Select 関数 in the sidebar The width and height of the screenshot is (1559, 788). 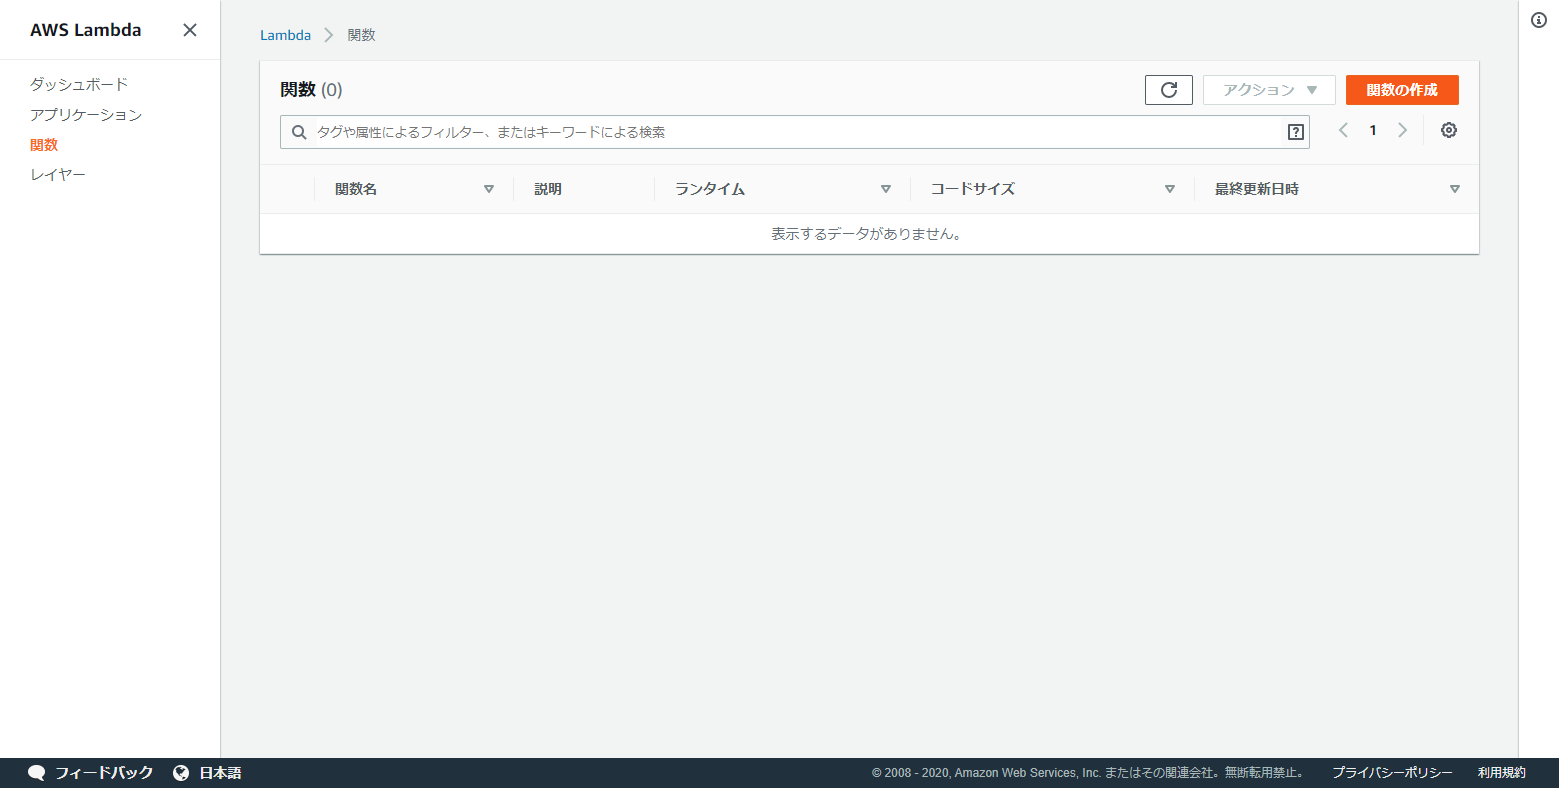coord(44,145)
